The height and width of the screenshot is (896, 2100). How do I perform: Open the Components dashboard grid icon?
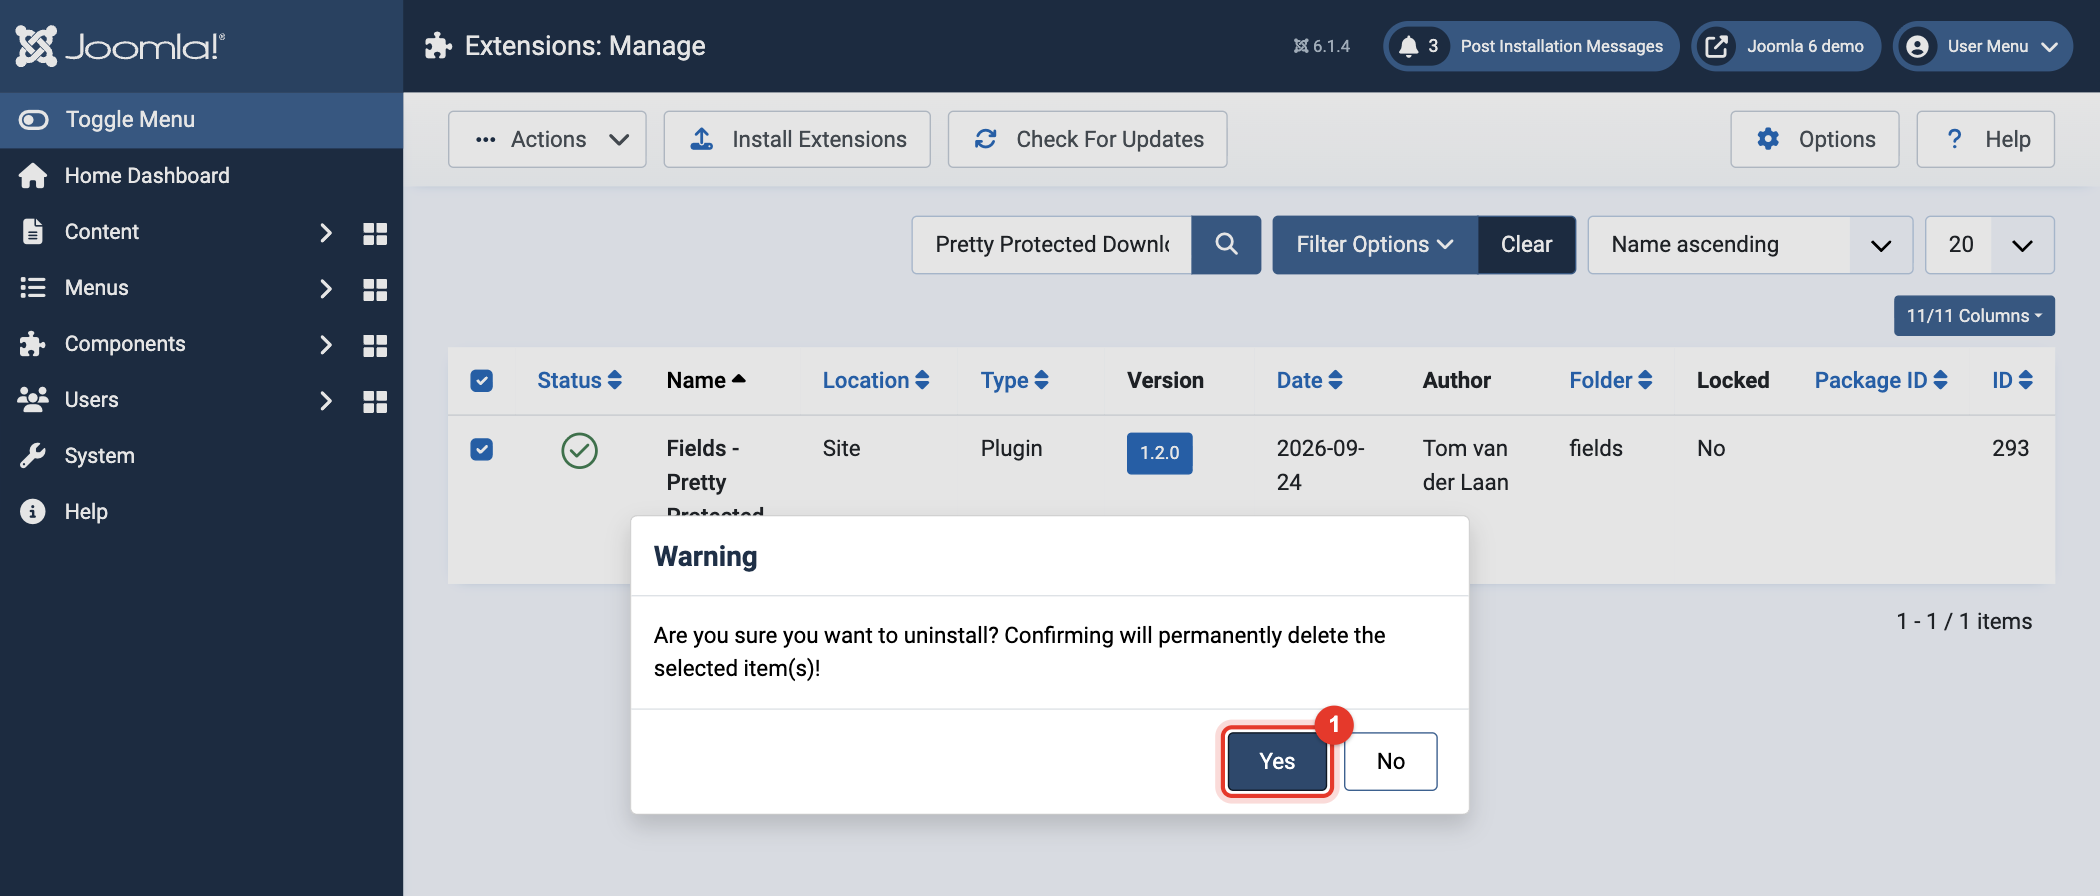click(x=375, y=345)
